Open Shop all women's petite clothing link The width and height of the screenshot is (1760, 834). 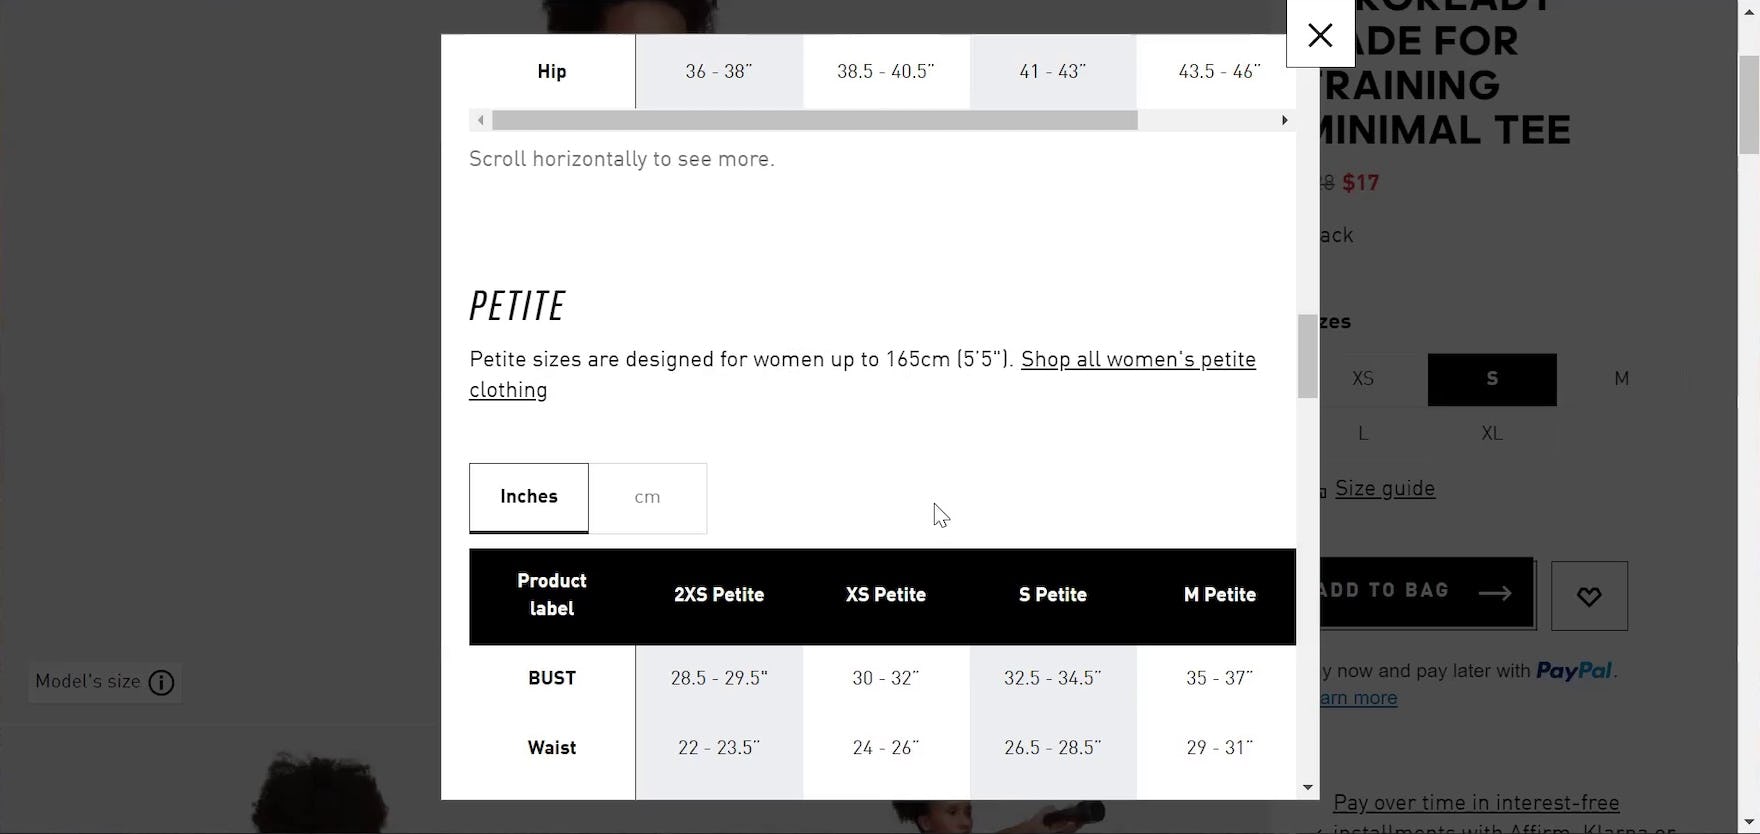[1138, 360]
